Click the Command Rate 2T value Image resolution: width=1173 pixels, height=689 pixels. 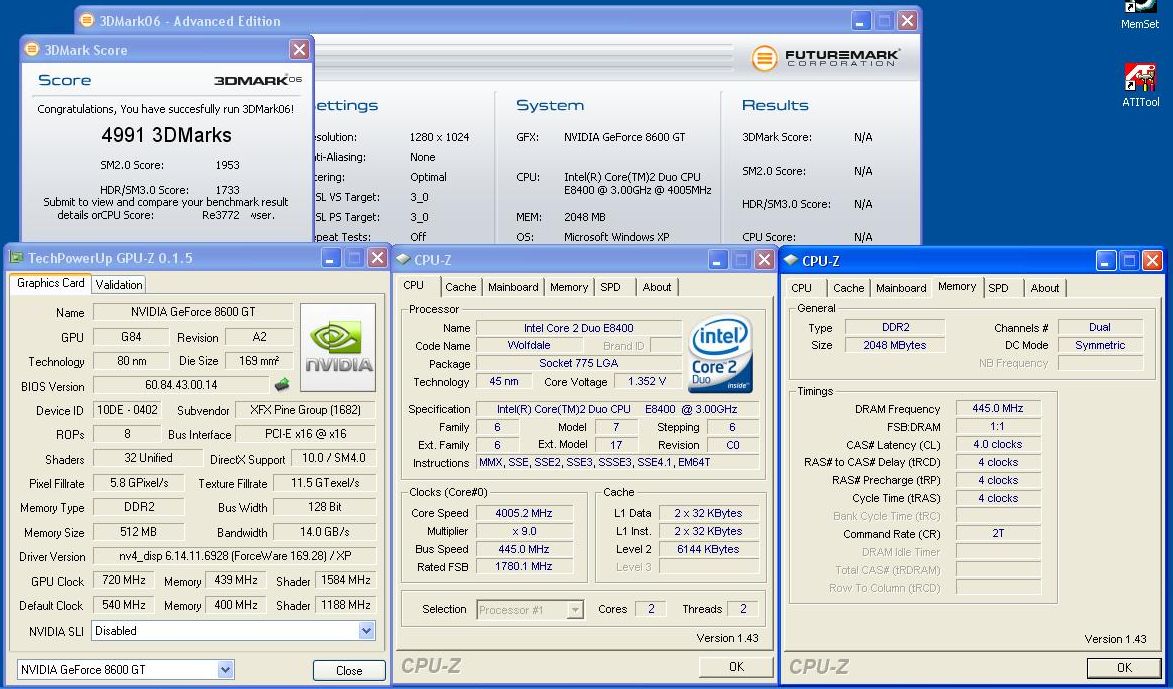(998, 534)
